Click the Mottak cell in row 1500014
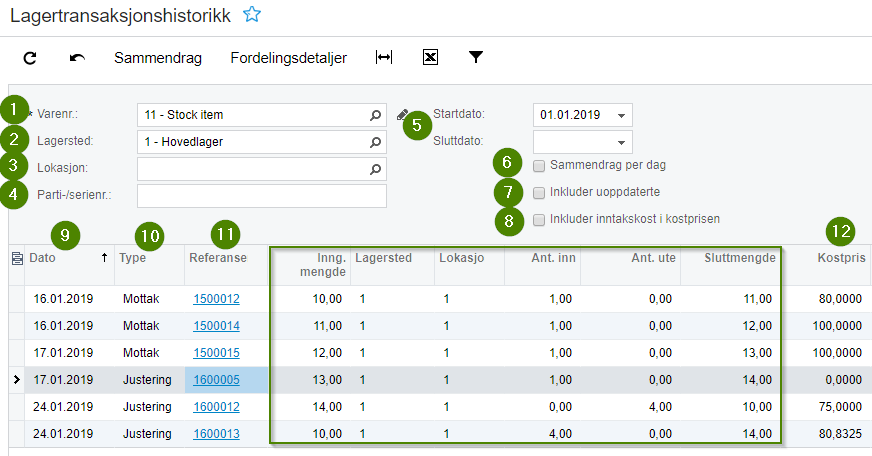This screenshot has width=872, height=456. click(x=150, y=326)
